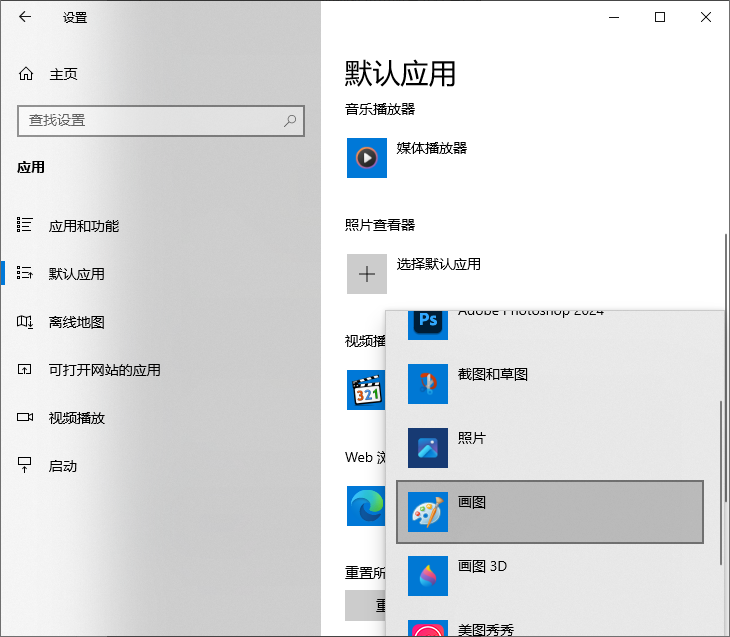Select 截图和草图 from app list

(549, 384)
